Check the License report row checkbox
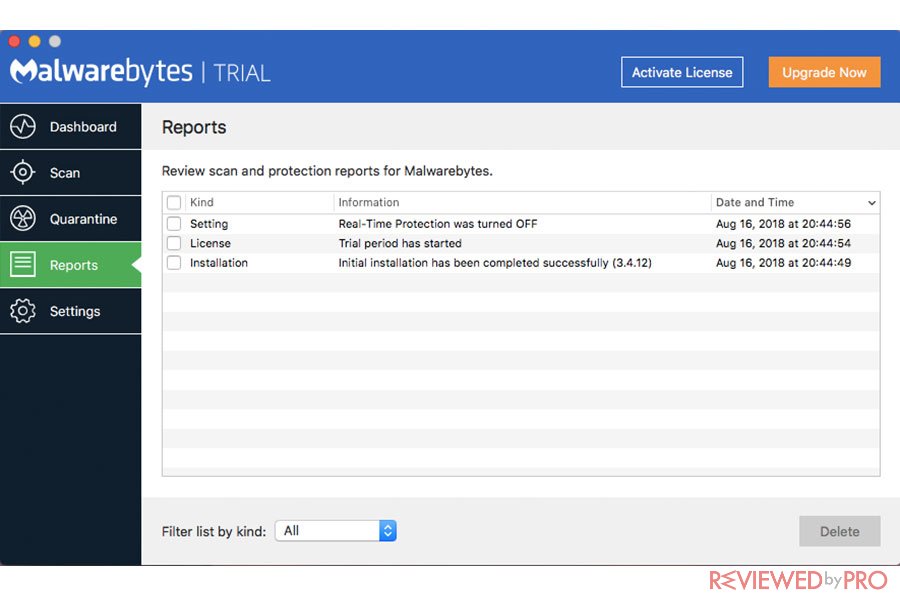The width and height of the screenshot is (900, 600). (174, 243)
